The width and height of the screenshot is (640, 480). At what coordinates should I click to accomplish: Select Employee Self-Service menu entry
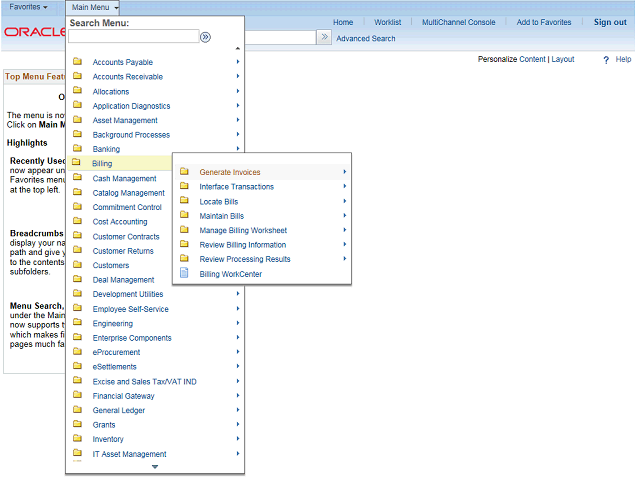[130, 309]
